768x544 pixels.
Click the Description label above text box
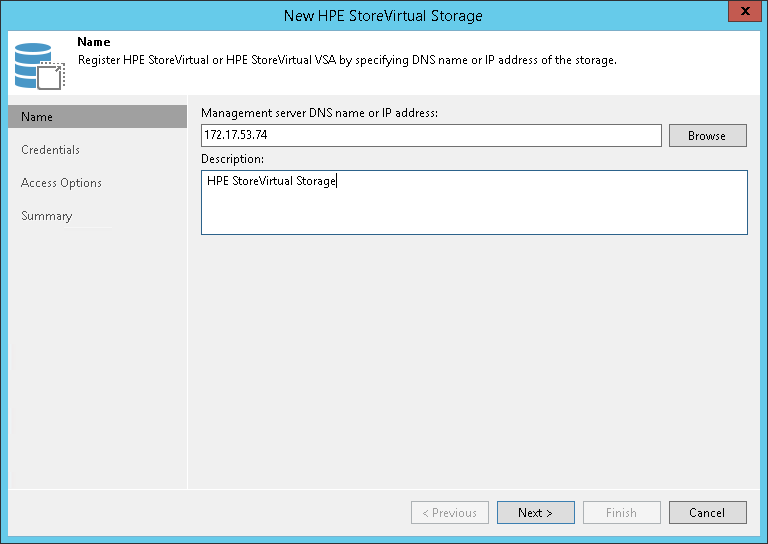coord(232,159)
